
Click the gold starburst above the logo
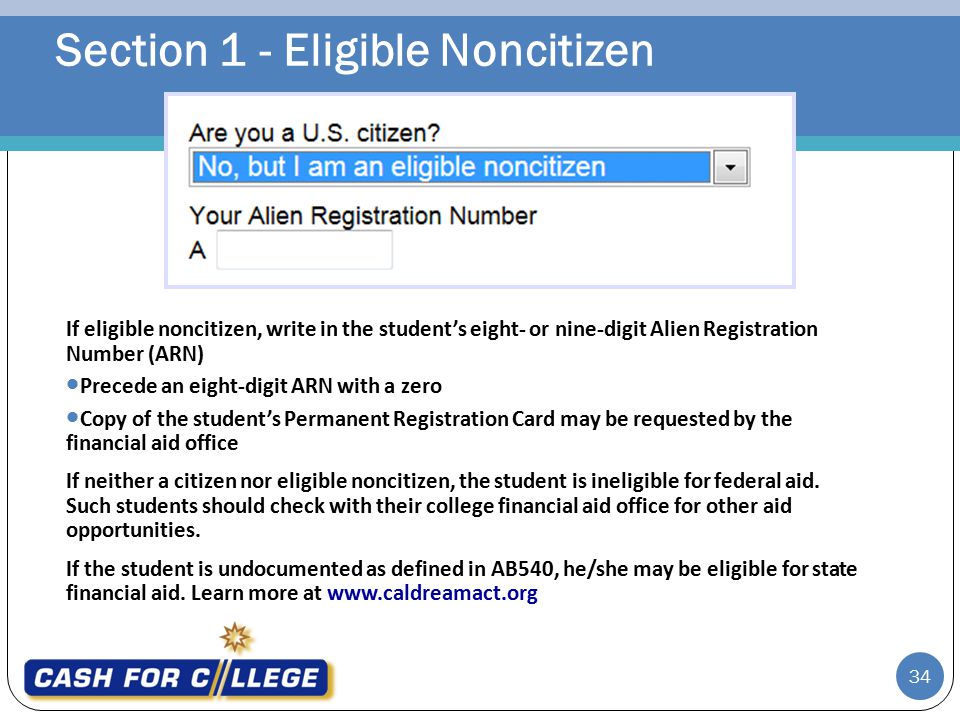tap(236, 637)
